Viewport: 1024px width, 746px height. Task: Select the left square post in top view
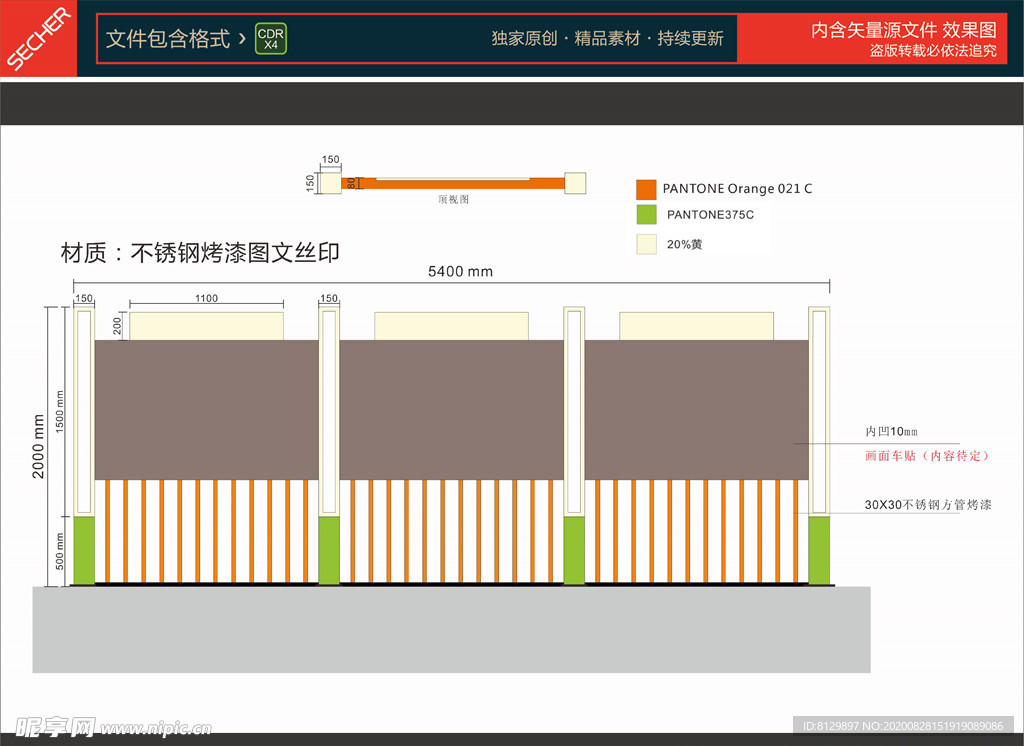(330, 183)
